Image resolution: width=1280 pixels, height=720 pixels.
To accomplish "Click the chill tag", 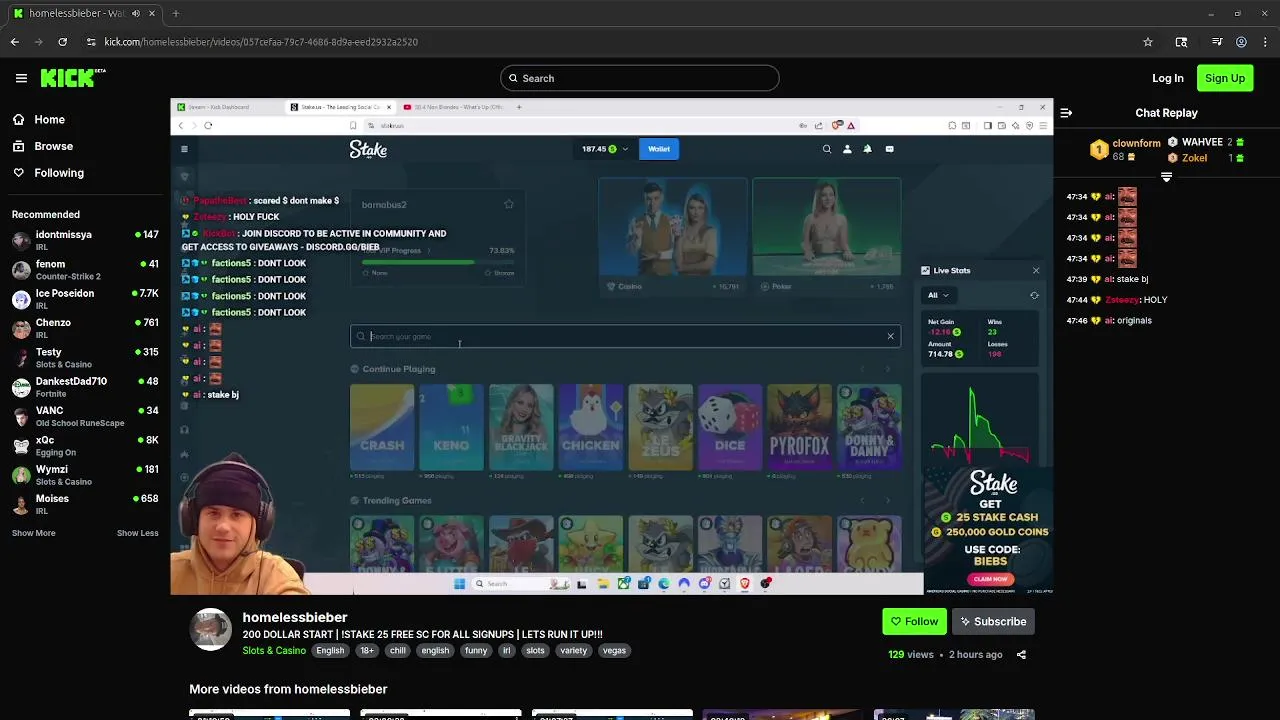I will point(398,650).
